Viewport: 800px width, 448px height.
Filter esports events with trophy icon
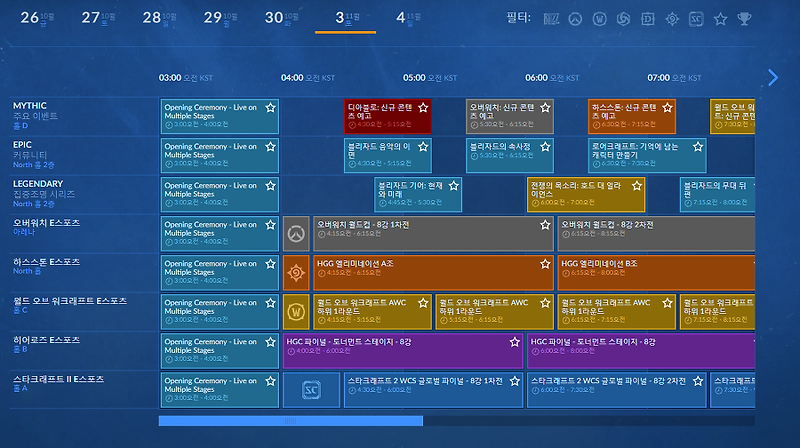744,19
